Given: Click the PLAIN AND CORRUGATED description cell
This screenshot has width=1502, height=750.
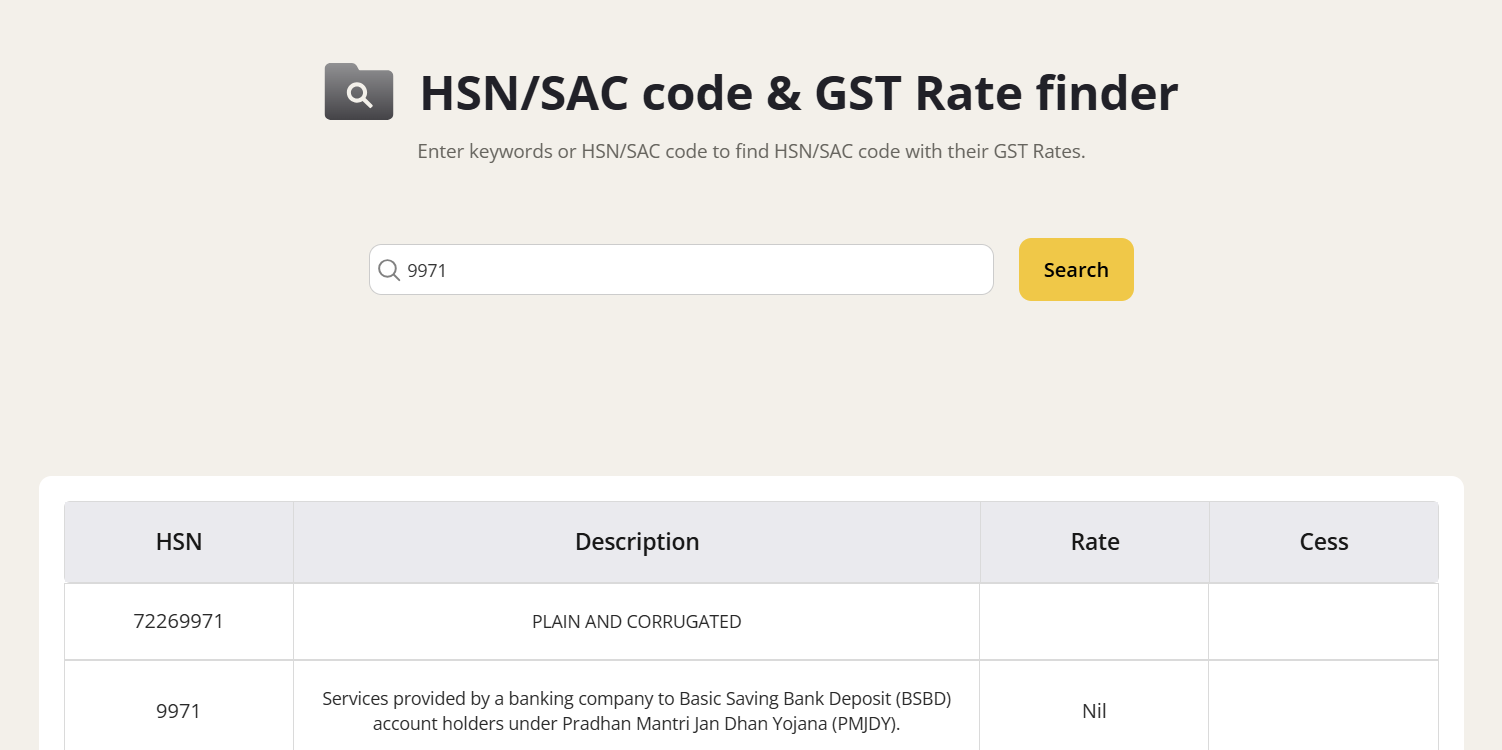Looking at the screenshot, I should tap(637, 620).
